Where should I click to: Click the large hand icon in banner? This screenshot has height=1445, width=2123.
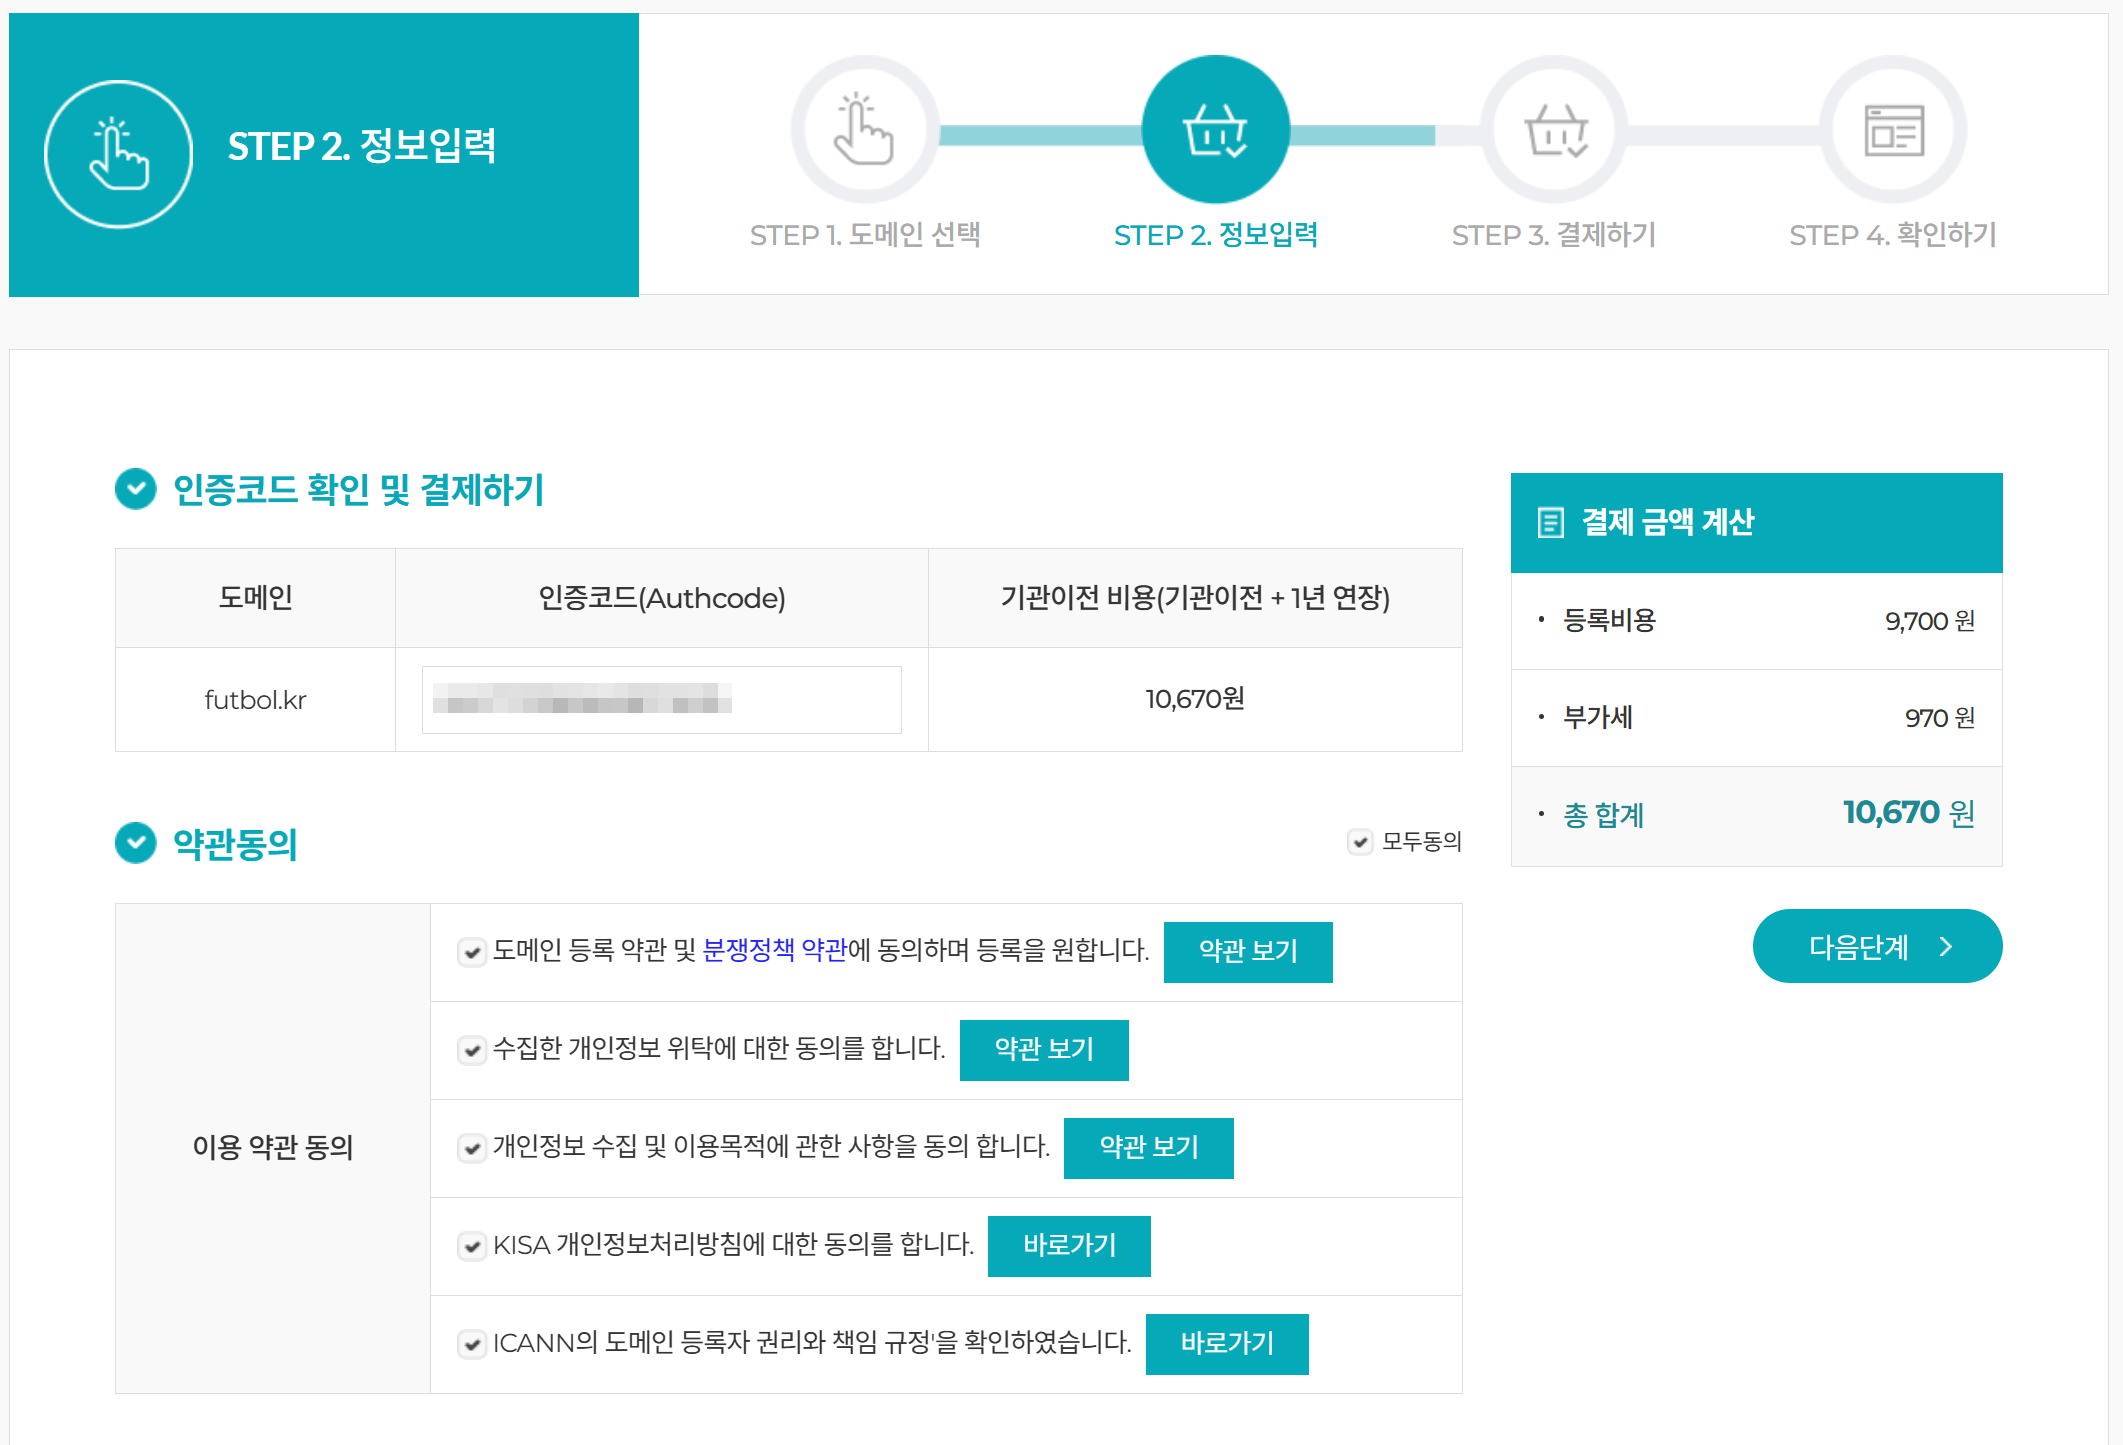[x=119, y=155]
